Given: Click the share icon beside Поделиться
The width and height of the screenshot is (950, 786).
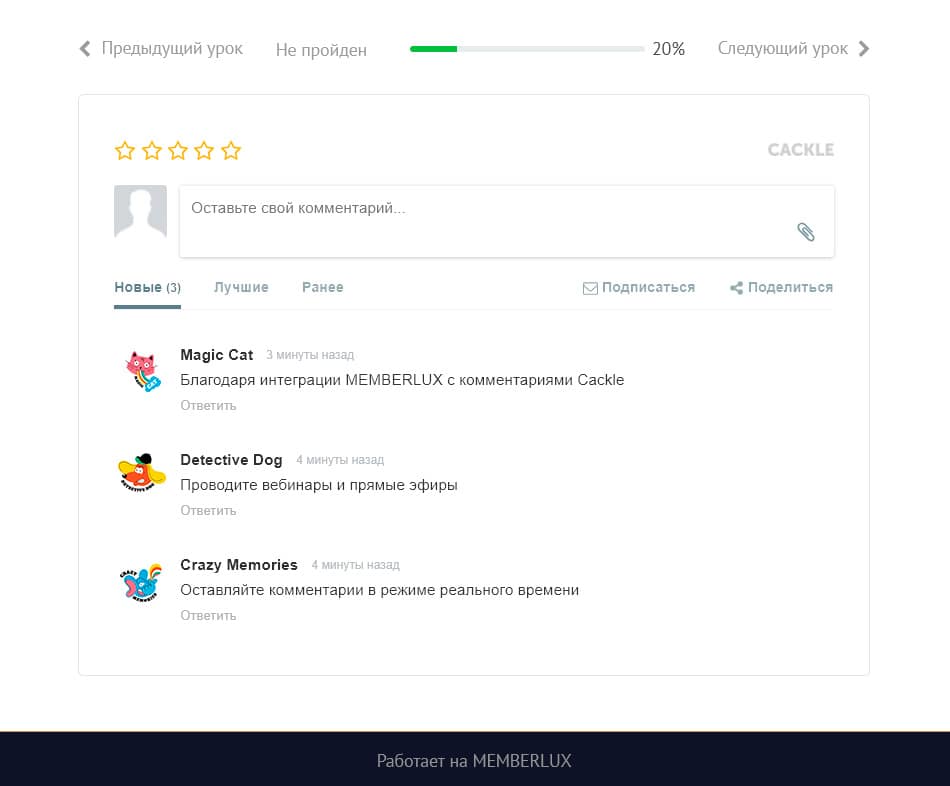Looking at the screenshot, I should click(x=736, y=288).
